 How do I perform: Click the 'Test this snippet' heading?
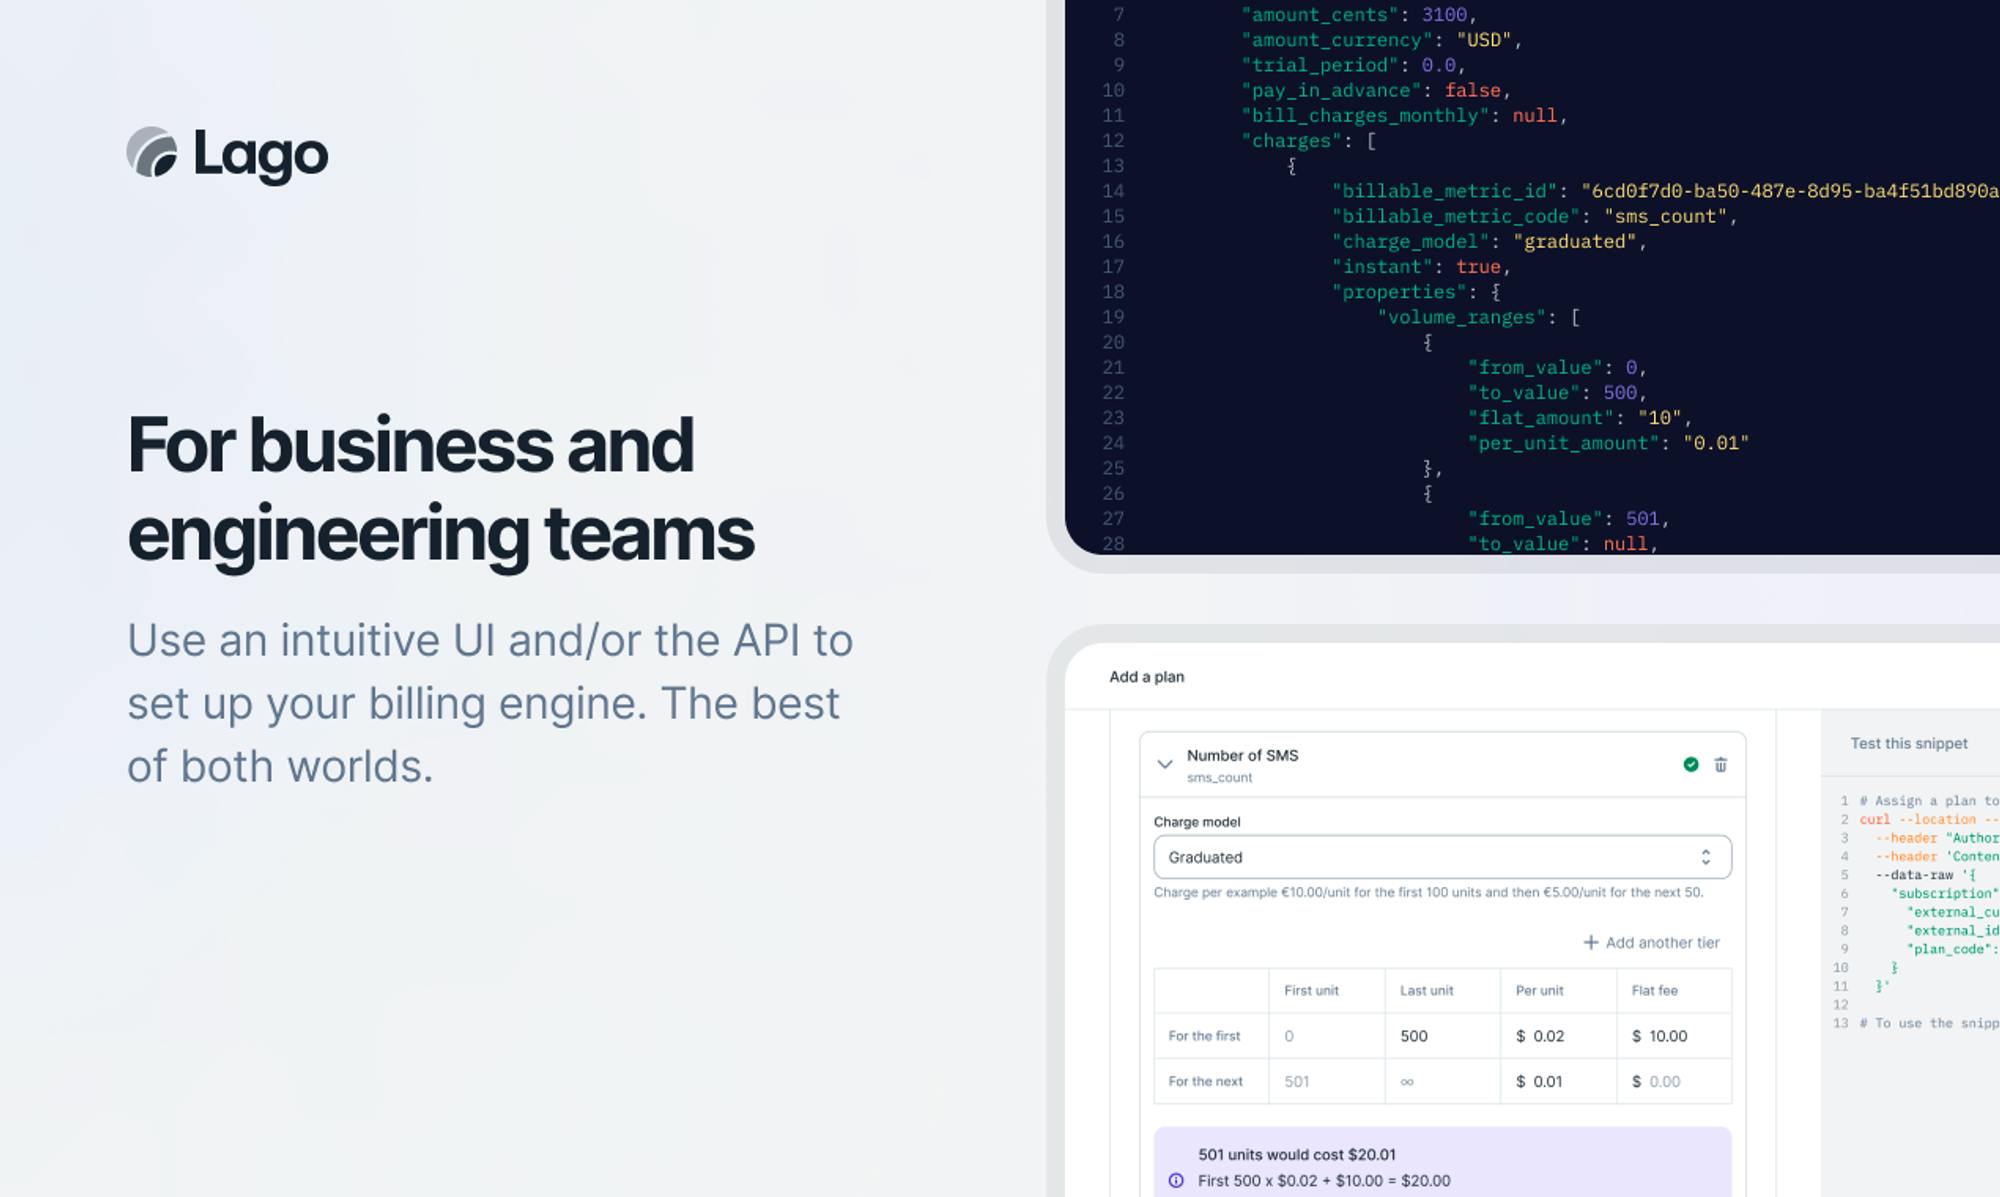click(x=1908, y=743)
